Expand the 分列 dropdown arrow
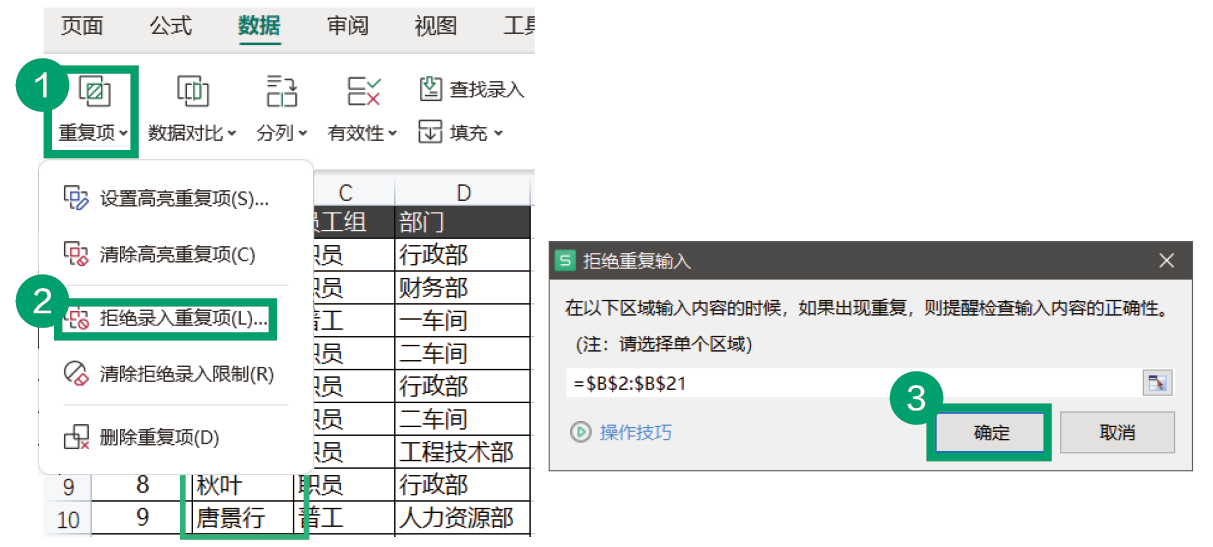Image resolution: width=1213 pixels, height=547 pixels. coord(303,133)
